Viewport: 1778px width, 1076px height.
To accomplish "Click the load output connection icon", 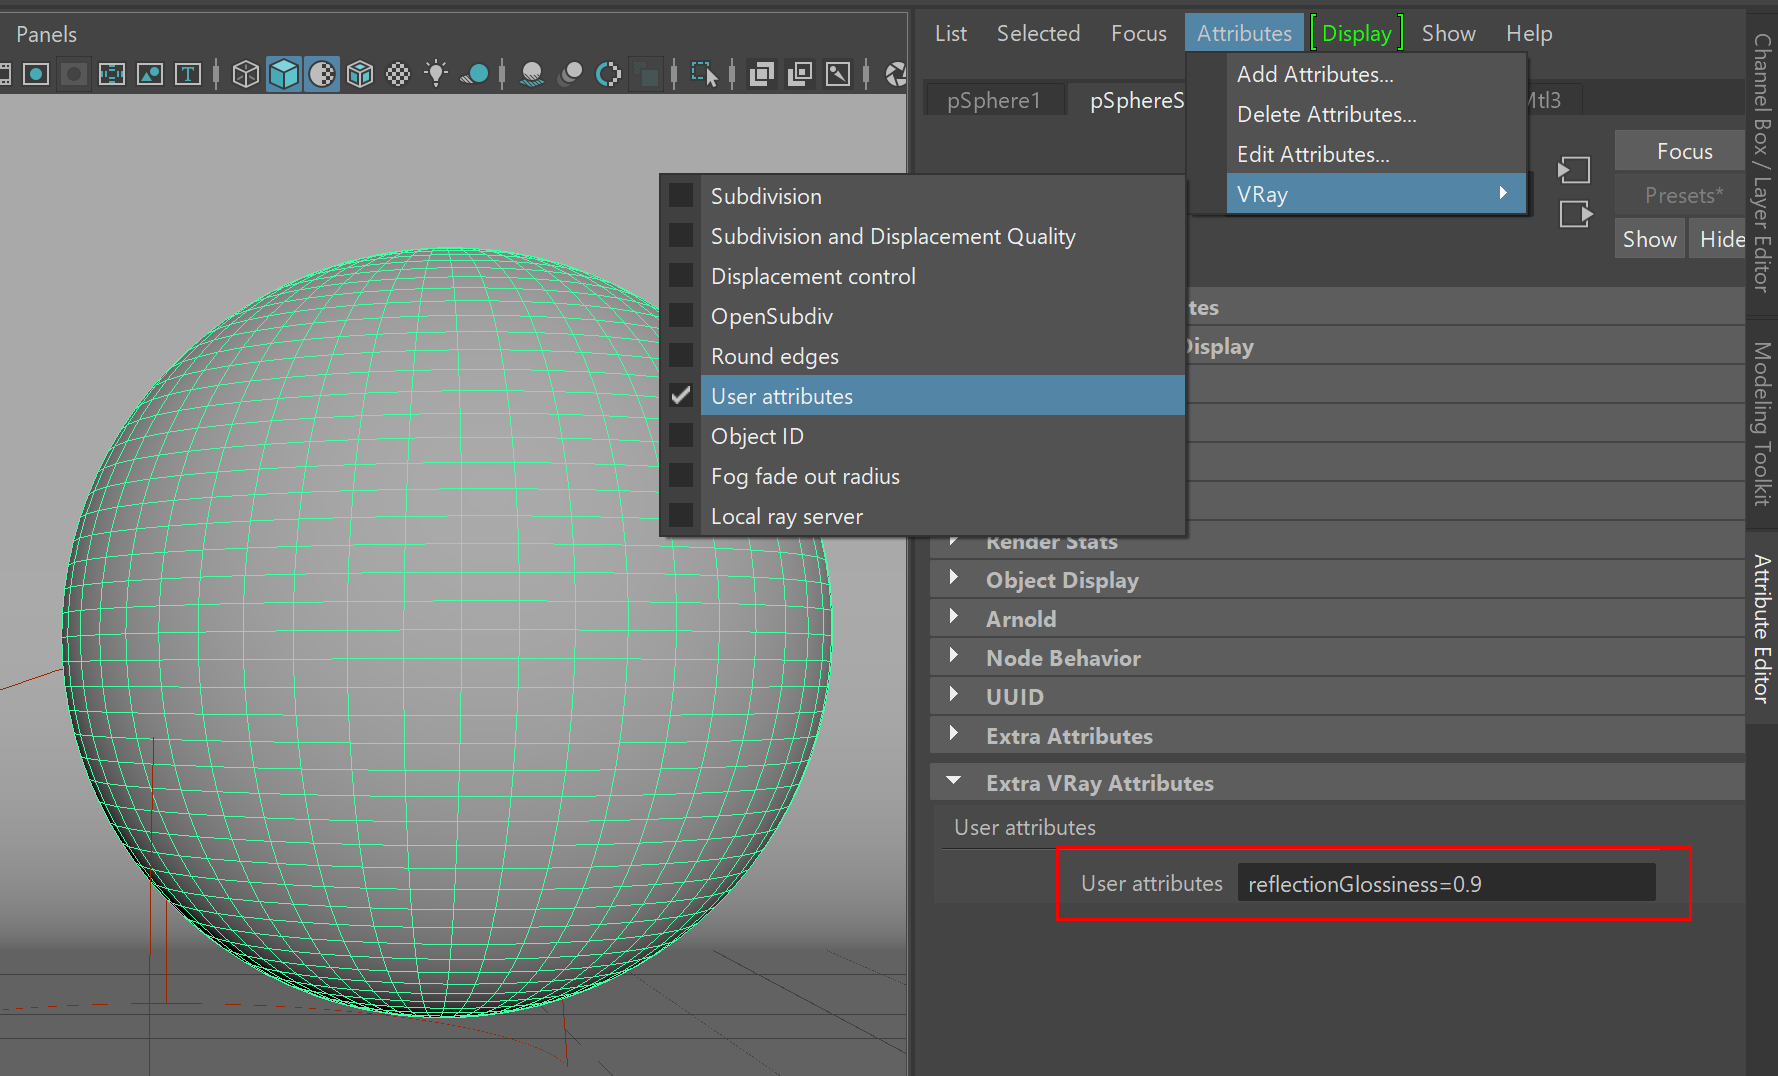I will [x=1576, y=214].
